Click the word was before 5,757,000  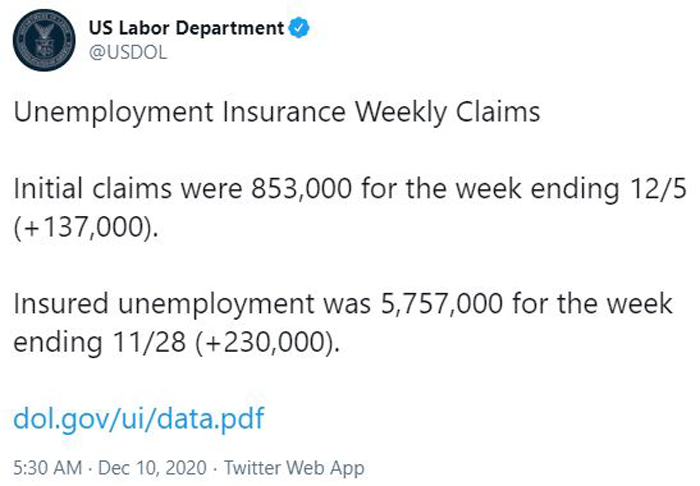pos(347,303)
